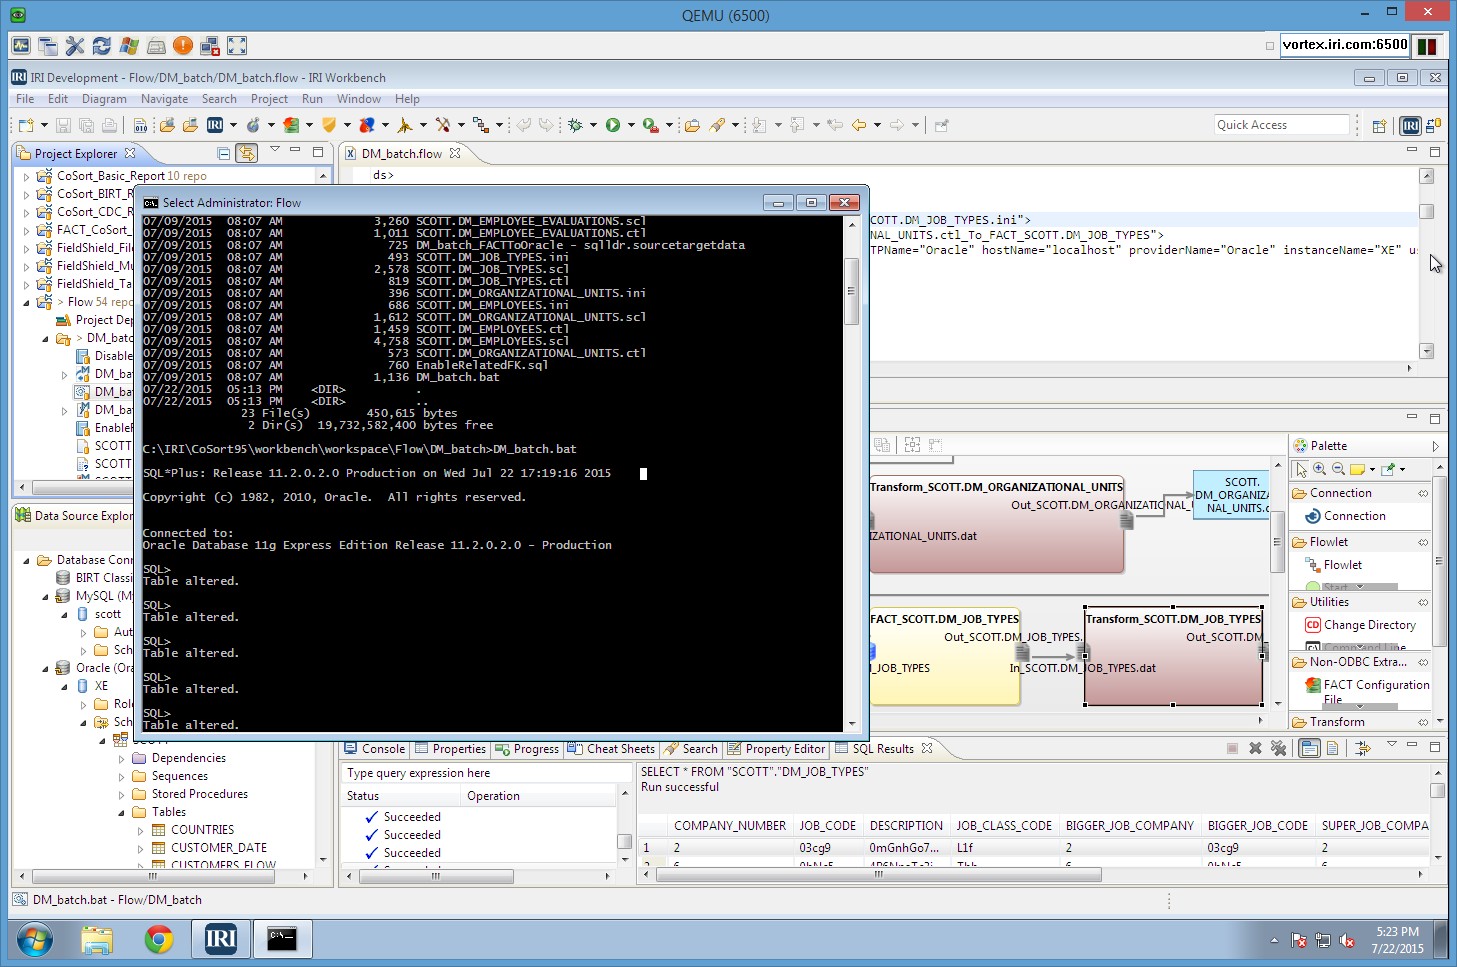Click Remove result X icon in SQL Results

click(x=1255, y=748)
